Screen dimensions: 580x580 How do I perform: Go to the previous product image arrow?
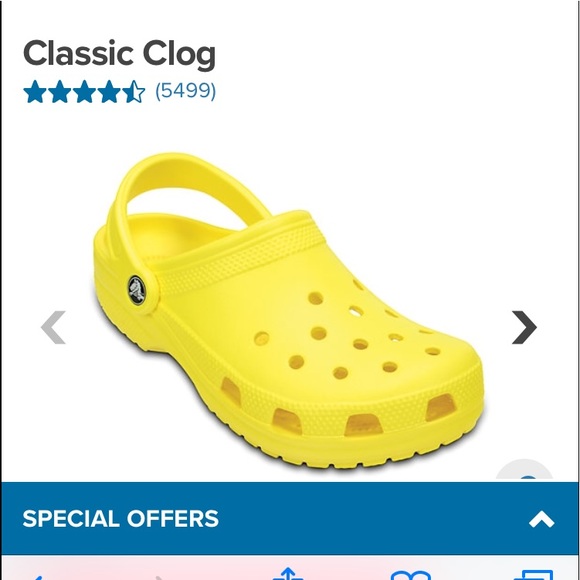53,327
